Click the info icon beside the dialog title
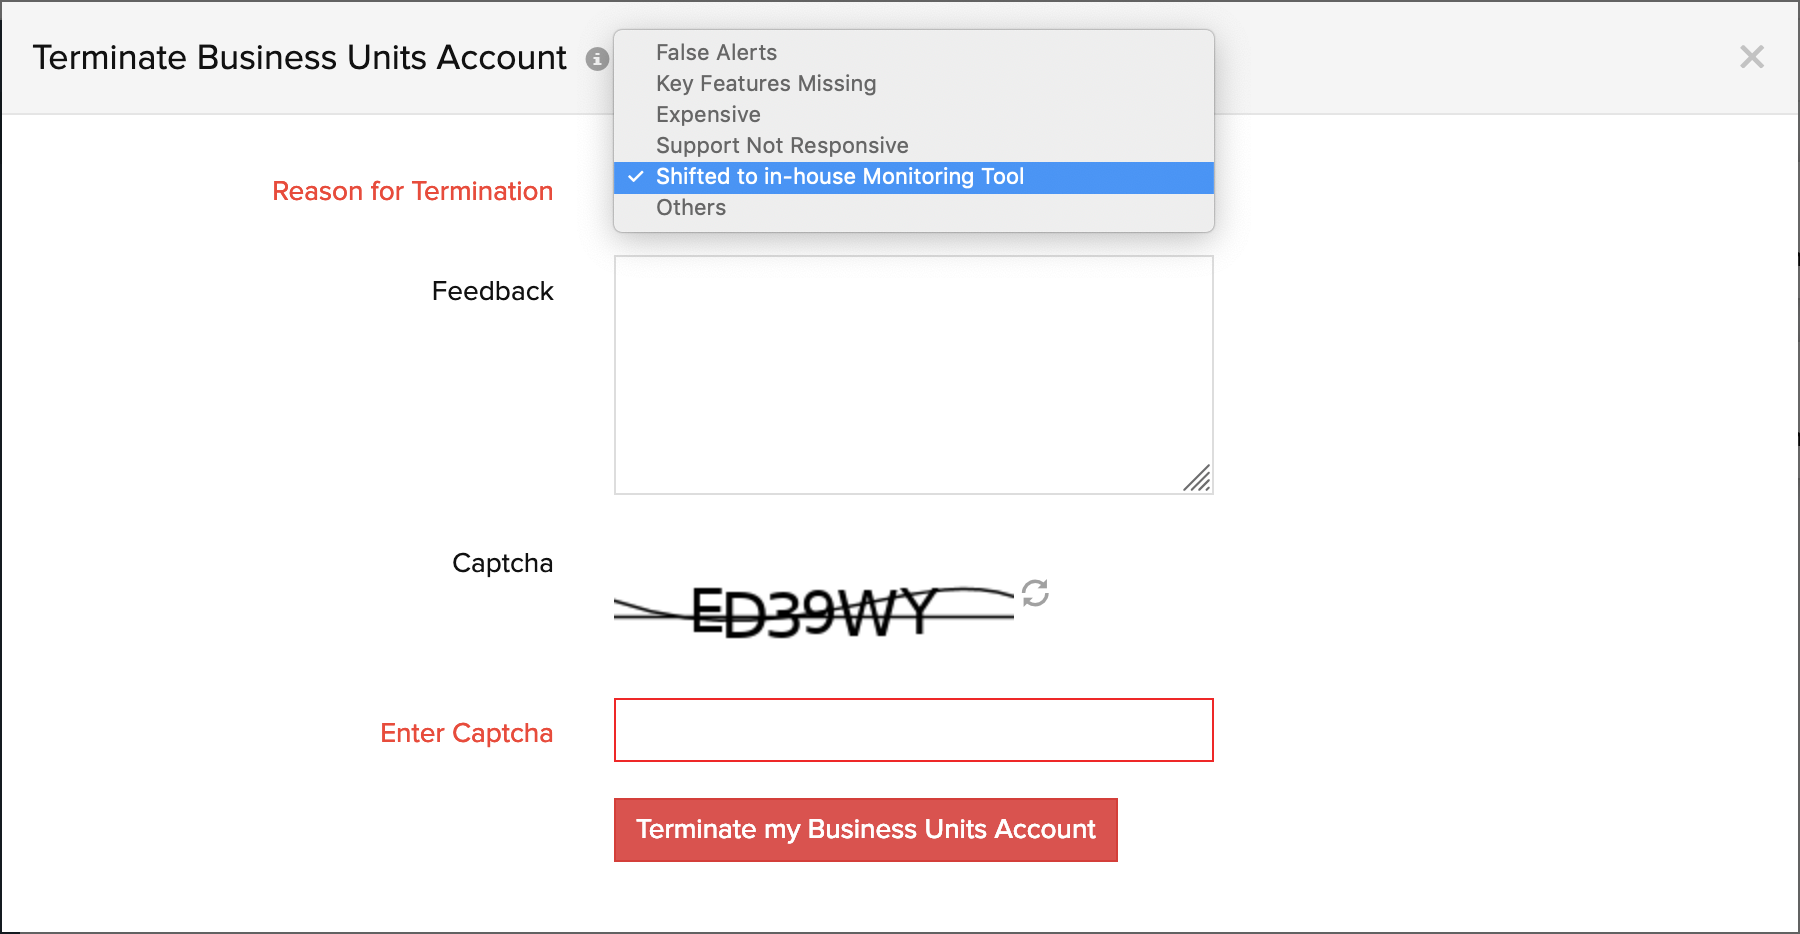 coord(597,59)
